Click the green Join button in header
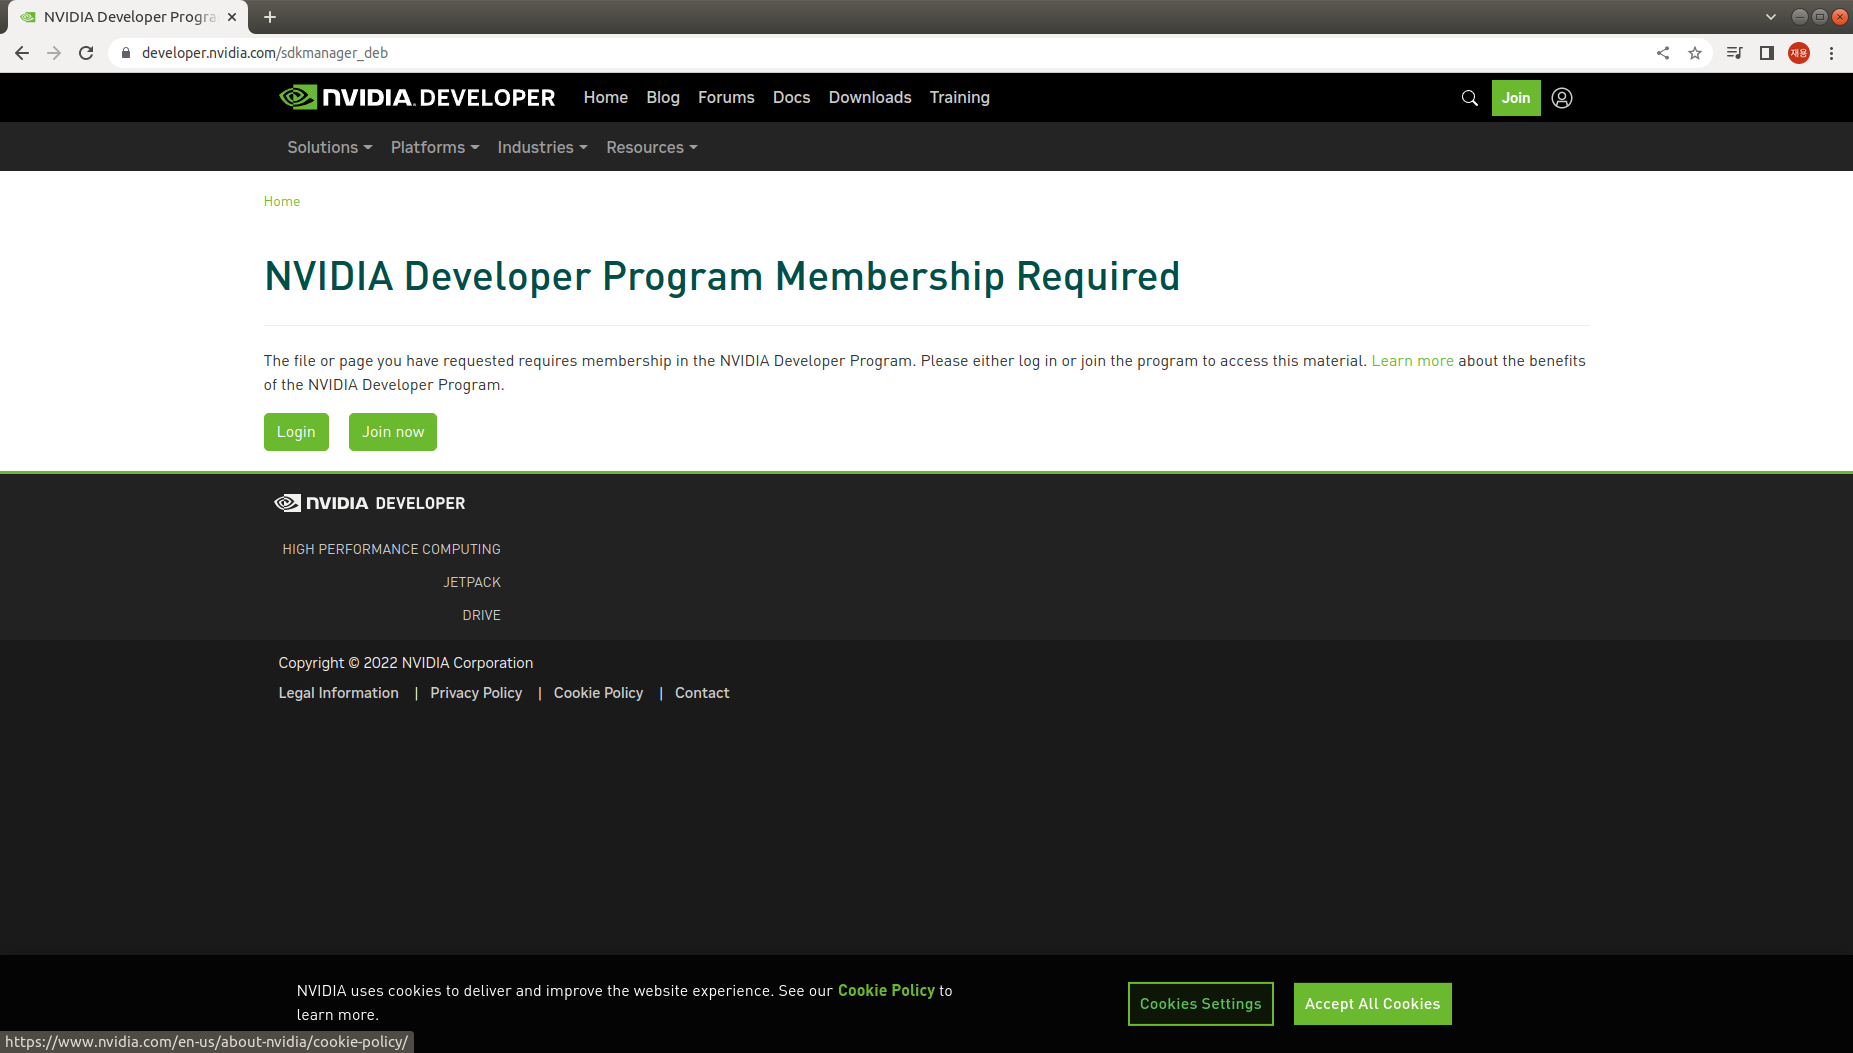The width and height of the screenshot is (1853, 1053). coord(1516,98)
